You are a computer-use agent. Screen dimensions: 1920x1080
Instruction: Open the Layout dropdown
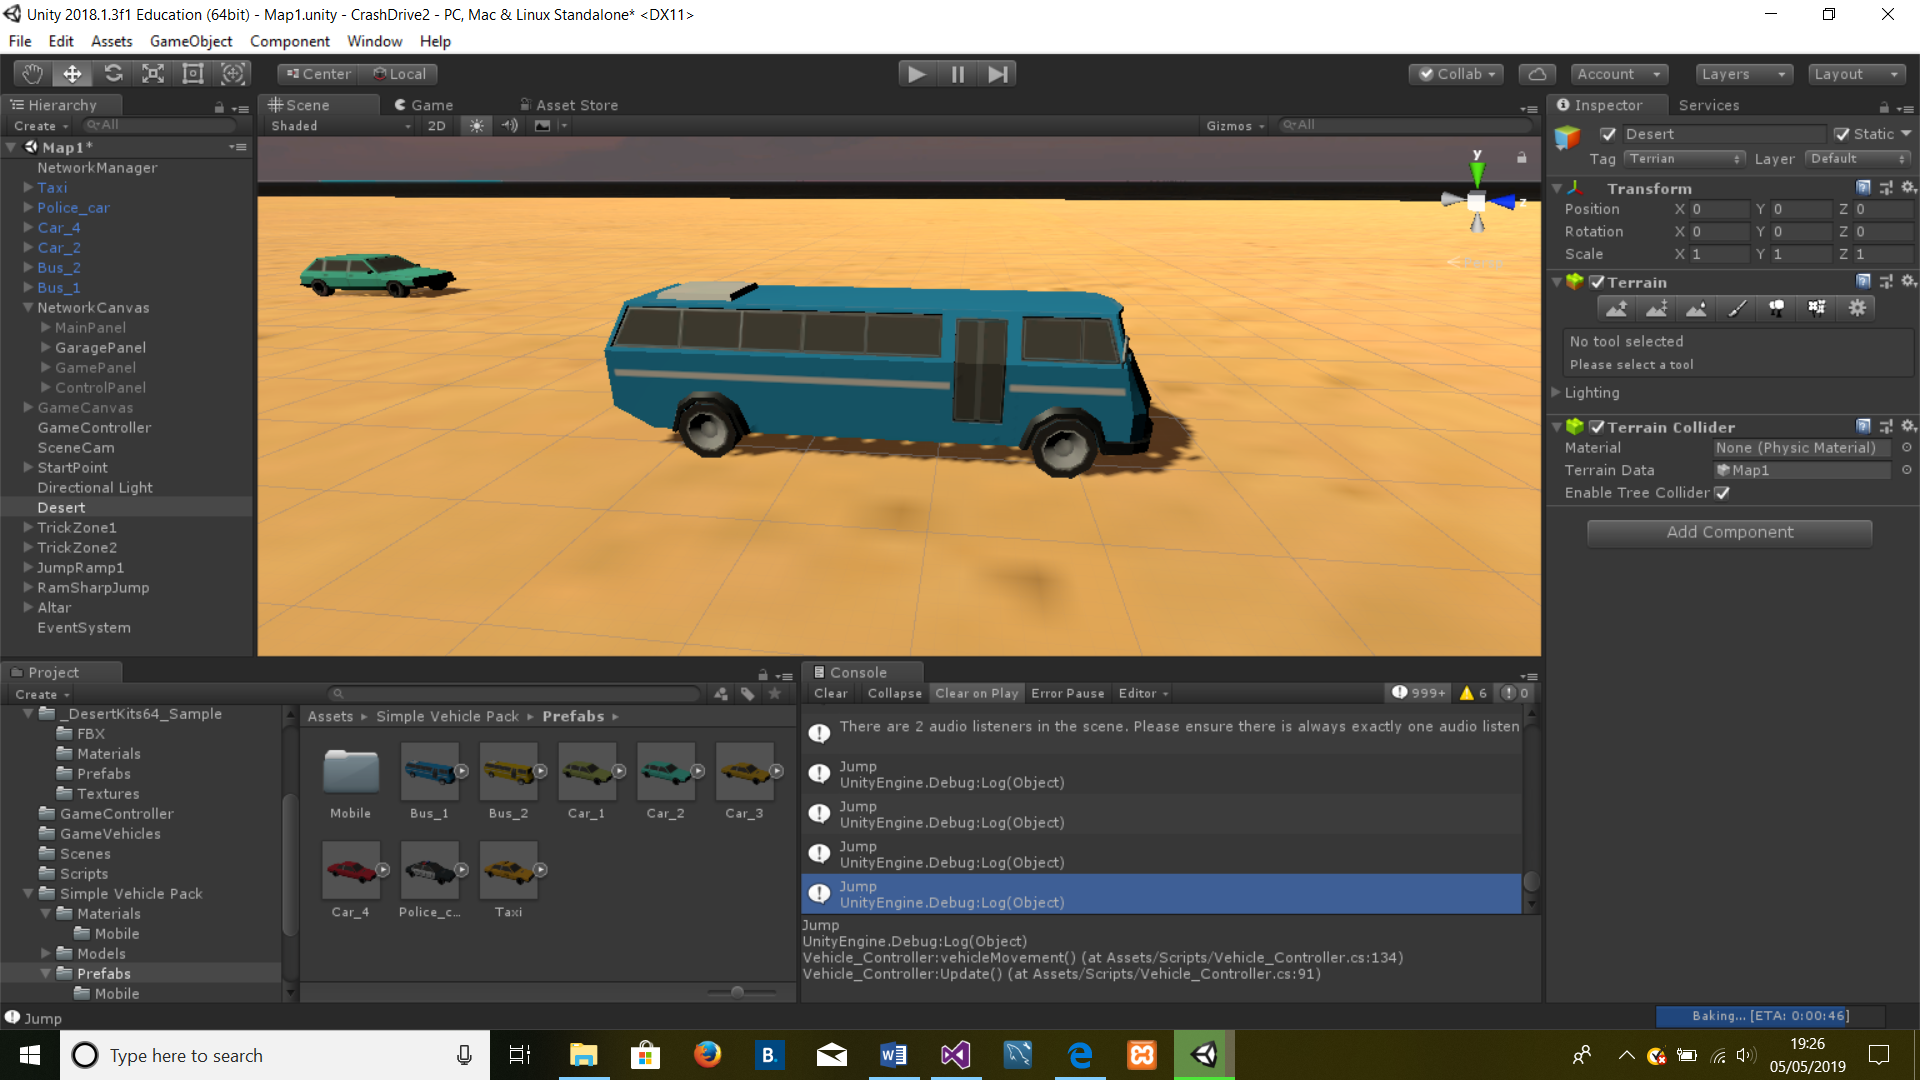click(x=1856, y=74)
